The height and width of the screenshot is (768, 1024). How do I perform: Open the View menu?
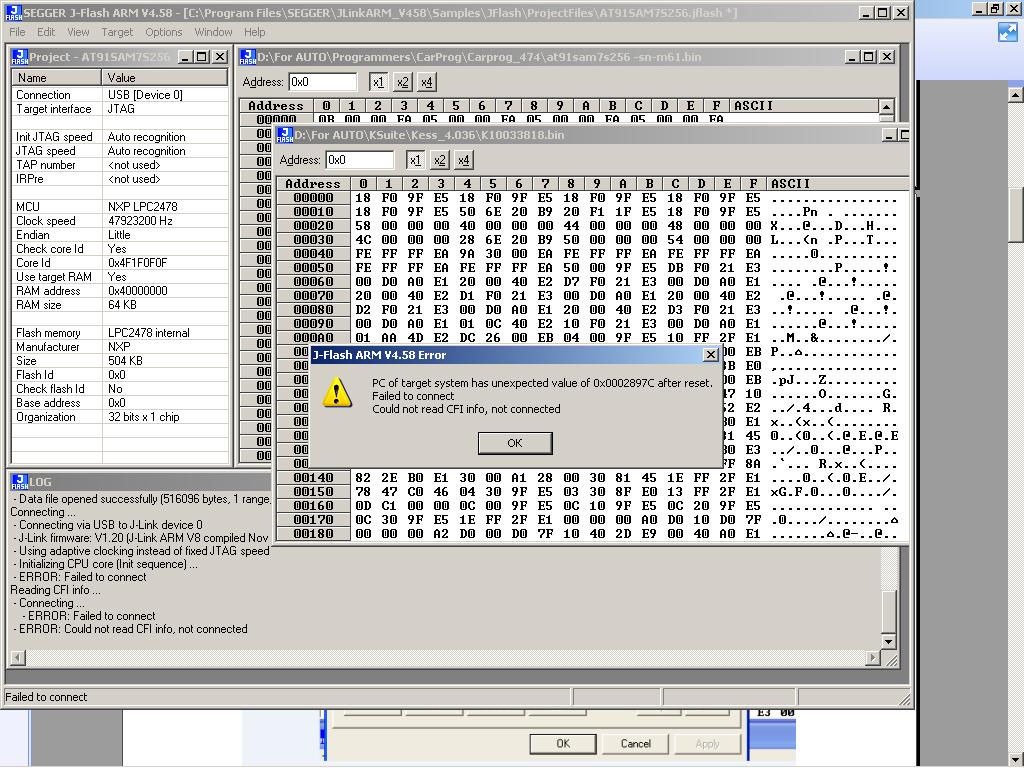[x=78, y=32]
